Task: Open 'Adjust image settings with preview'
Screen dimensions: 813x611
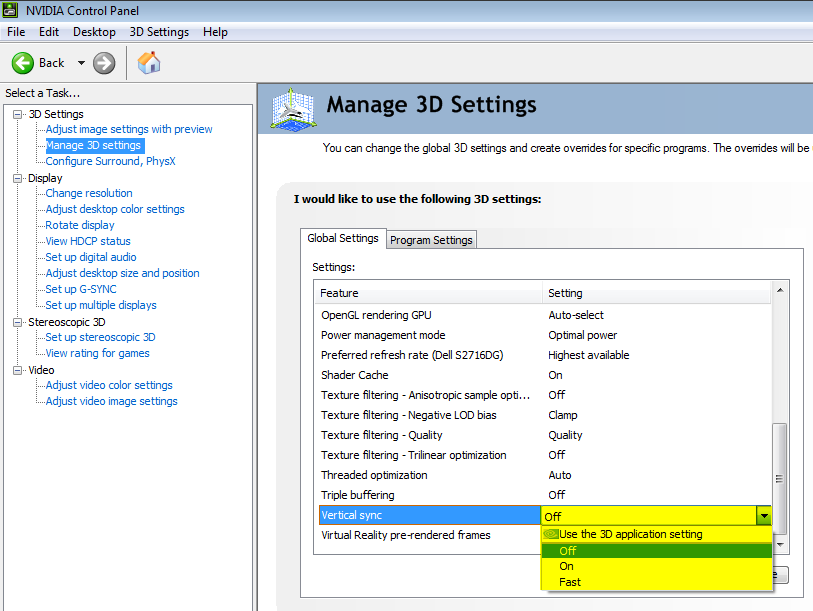Action: click(129, 129)
